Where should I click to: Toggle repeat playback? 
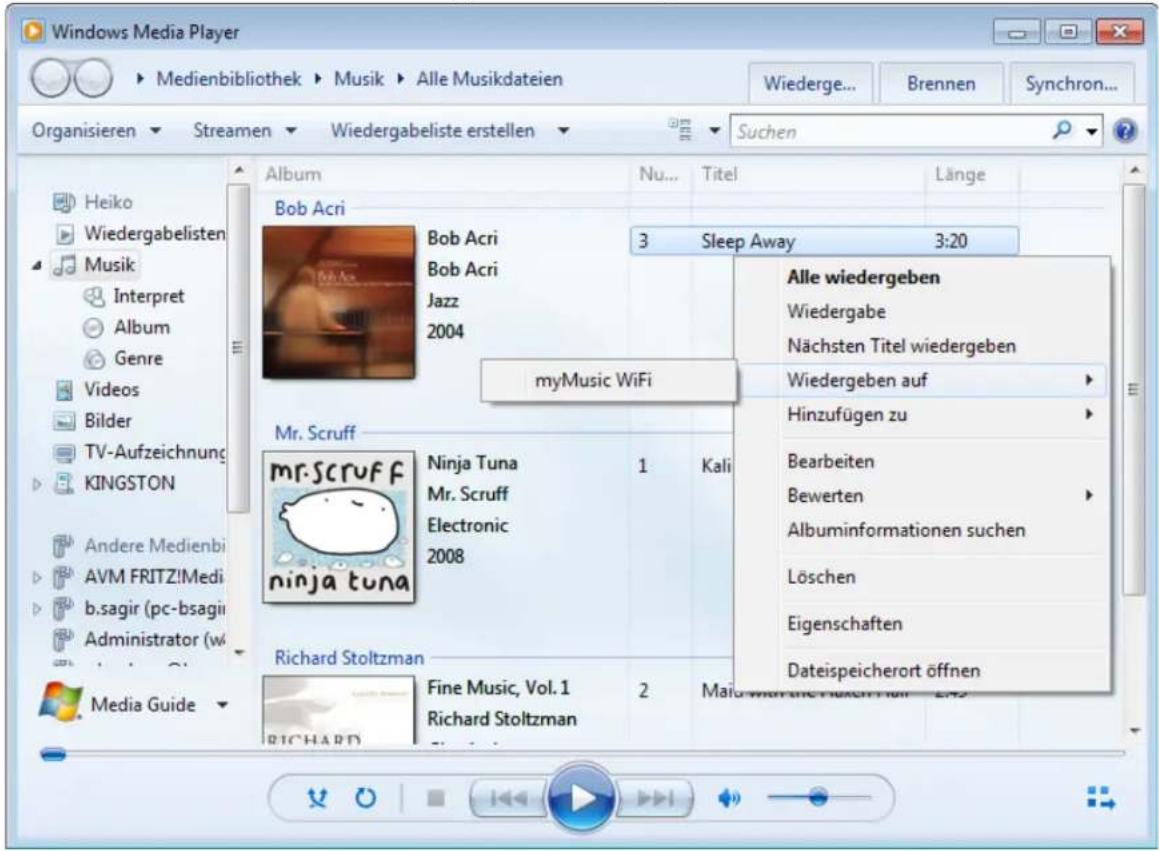pyautogui.click(x=365, y=799)
